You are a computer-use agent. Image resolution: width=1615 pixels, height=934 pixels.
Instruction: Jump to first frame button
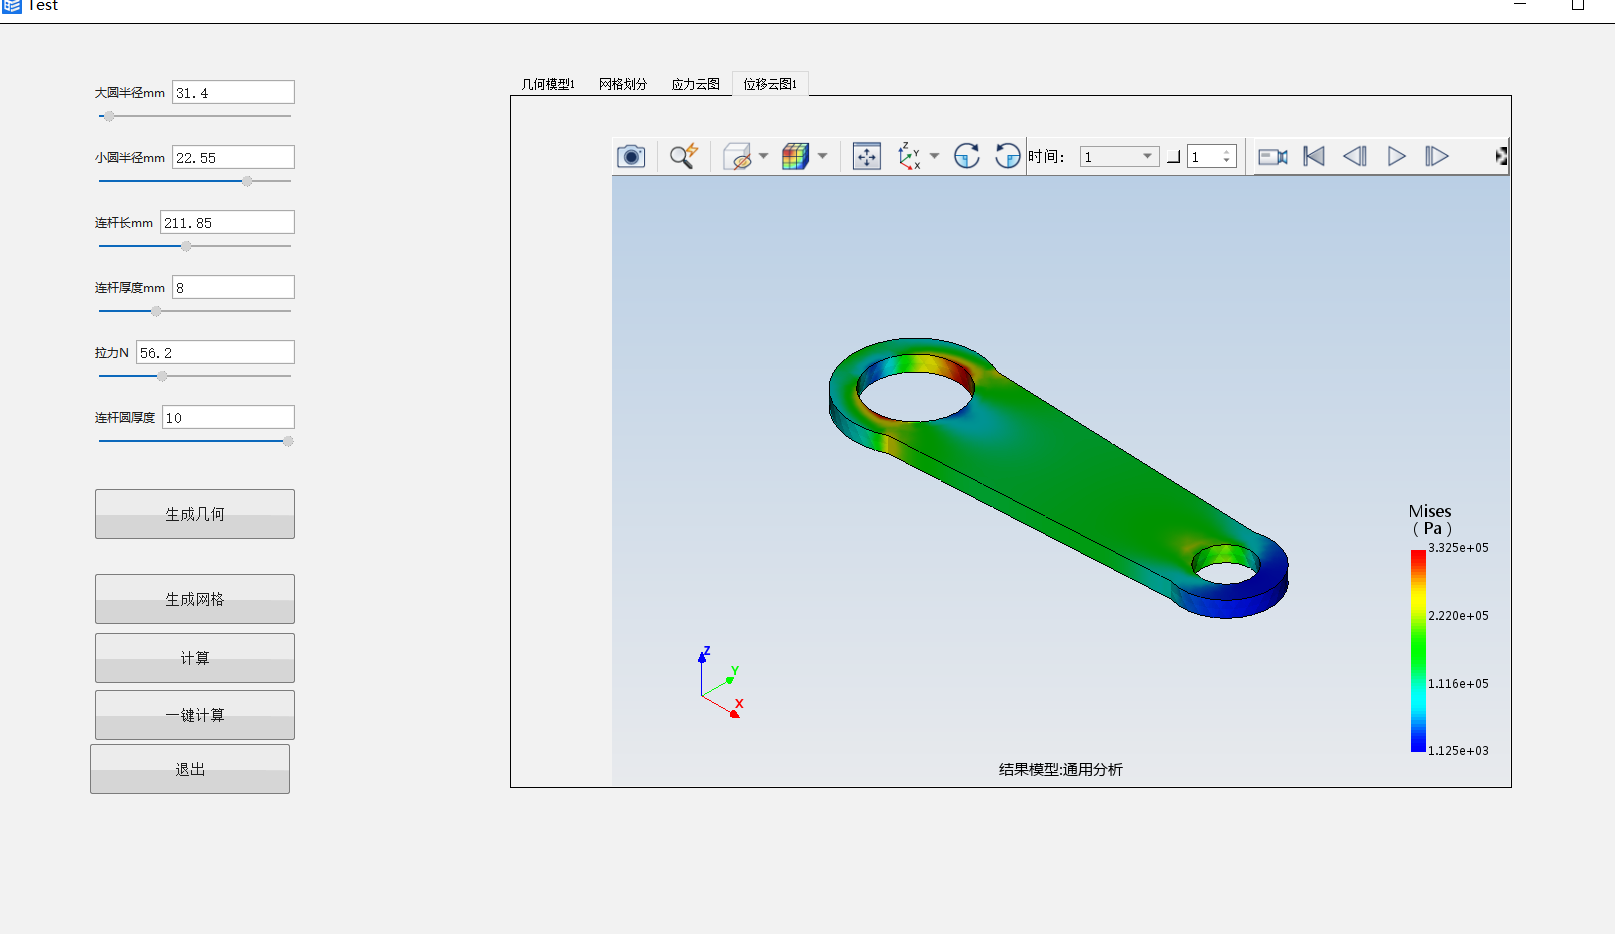[x=1314, y=156]
